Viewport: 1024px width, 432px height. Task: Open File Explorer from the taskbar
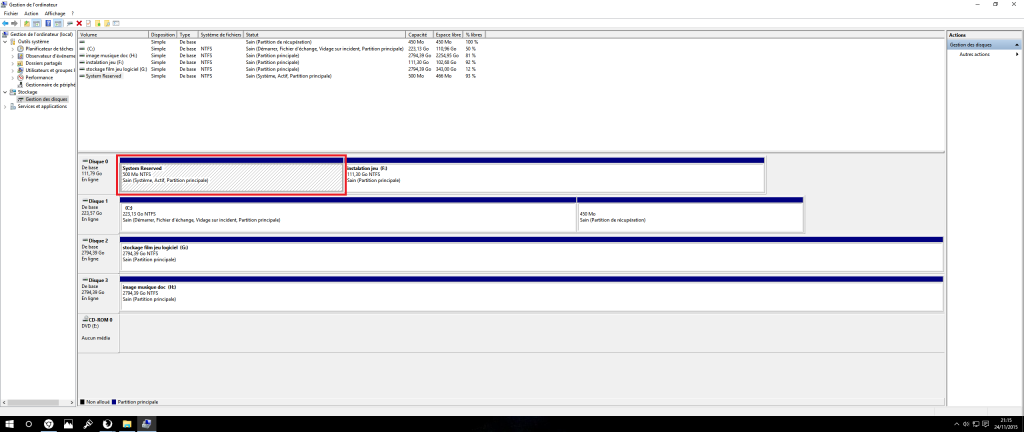[x=127, y=424]
